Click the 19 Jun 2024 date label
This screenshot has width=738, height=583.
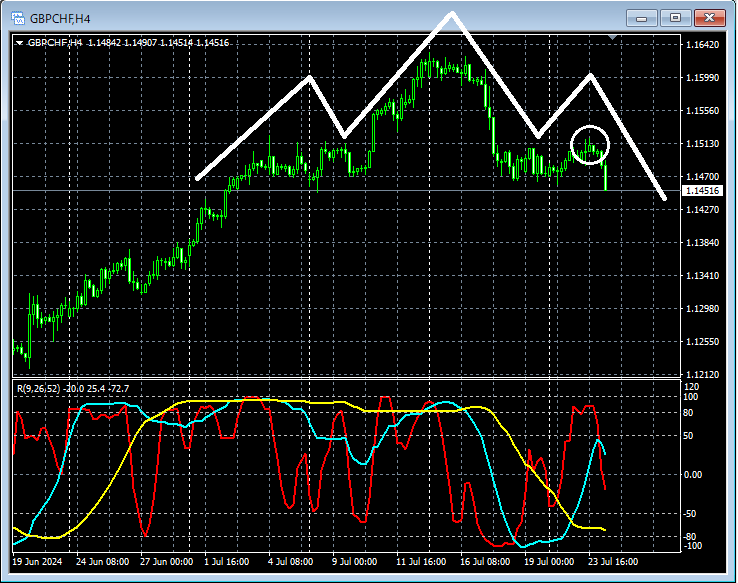tap(36, 562)
